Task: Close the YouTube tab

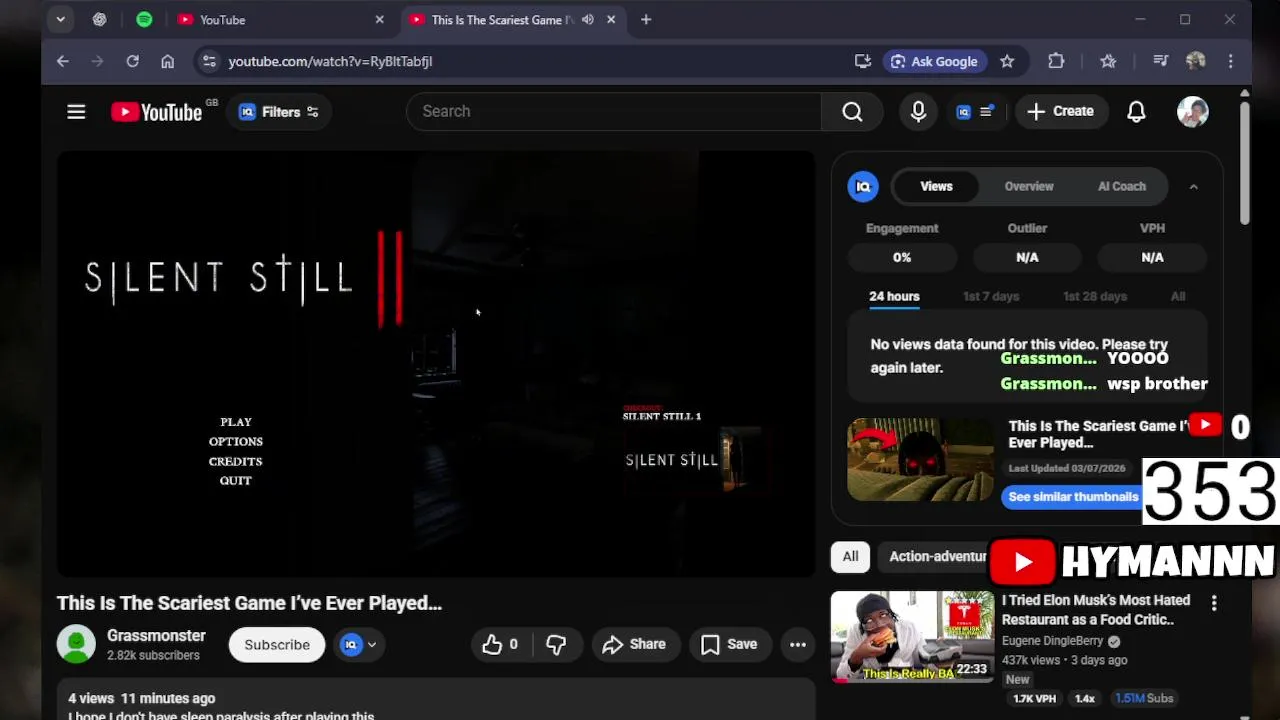Action: [379, 20]
